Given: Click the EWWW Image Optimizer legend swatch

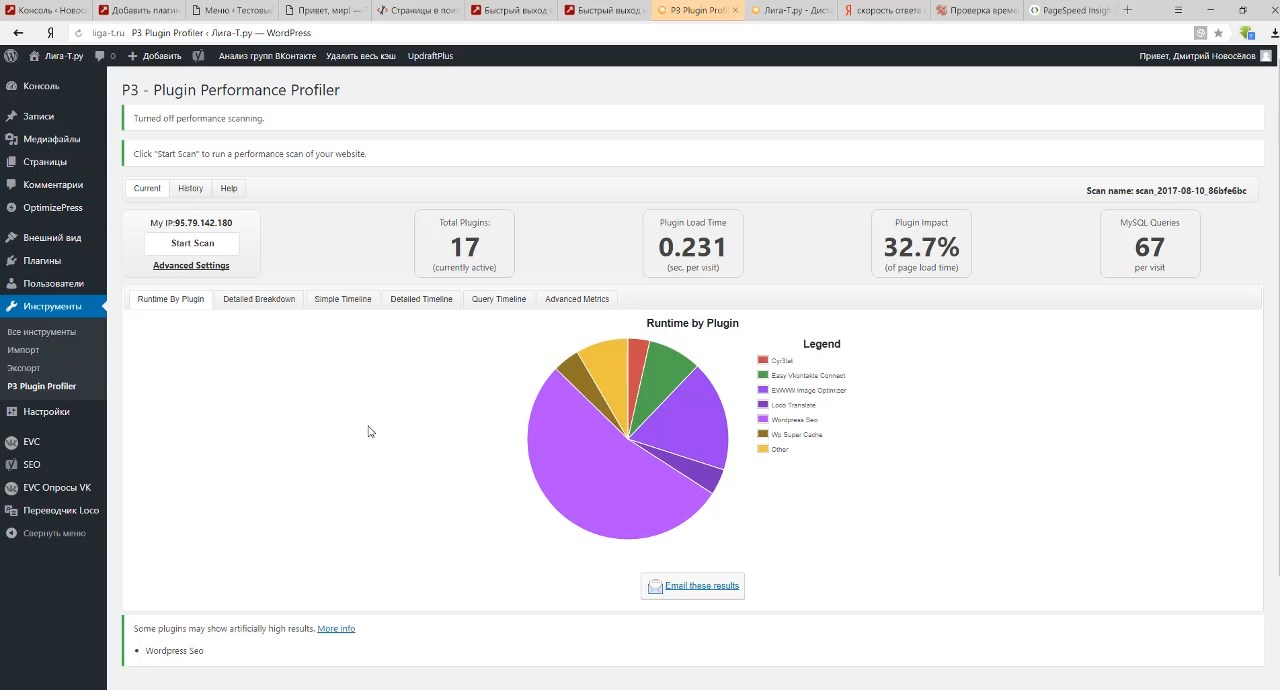Looking at the screenshot, I should tap(763, 390).
